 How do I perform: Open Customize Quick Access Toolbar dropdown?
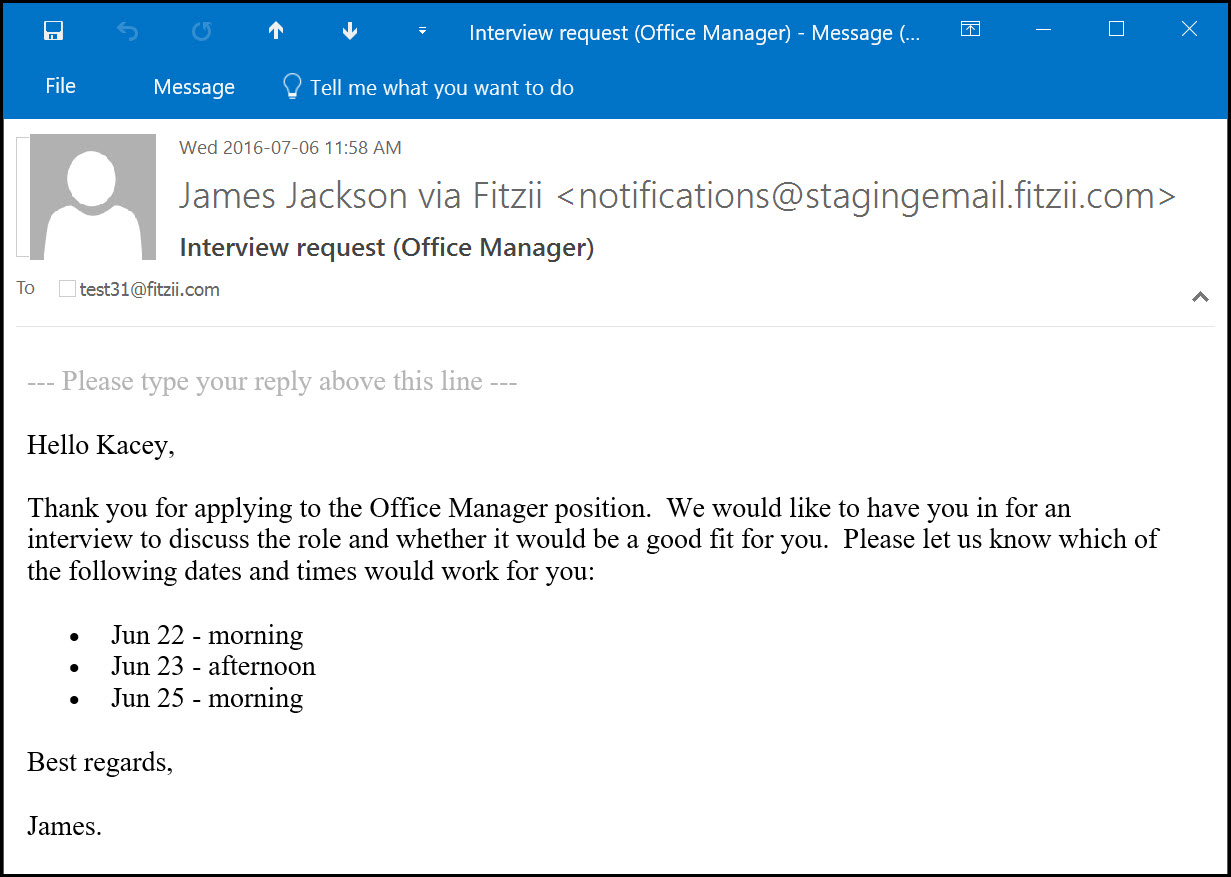point(422,31)
